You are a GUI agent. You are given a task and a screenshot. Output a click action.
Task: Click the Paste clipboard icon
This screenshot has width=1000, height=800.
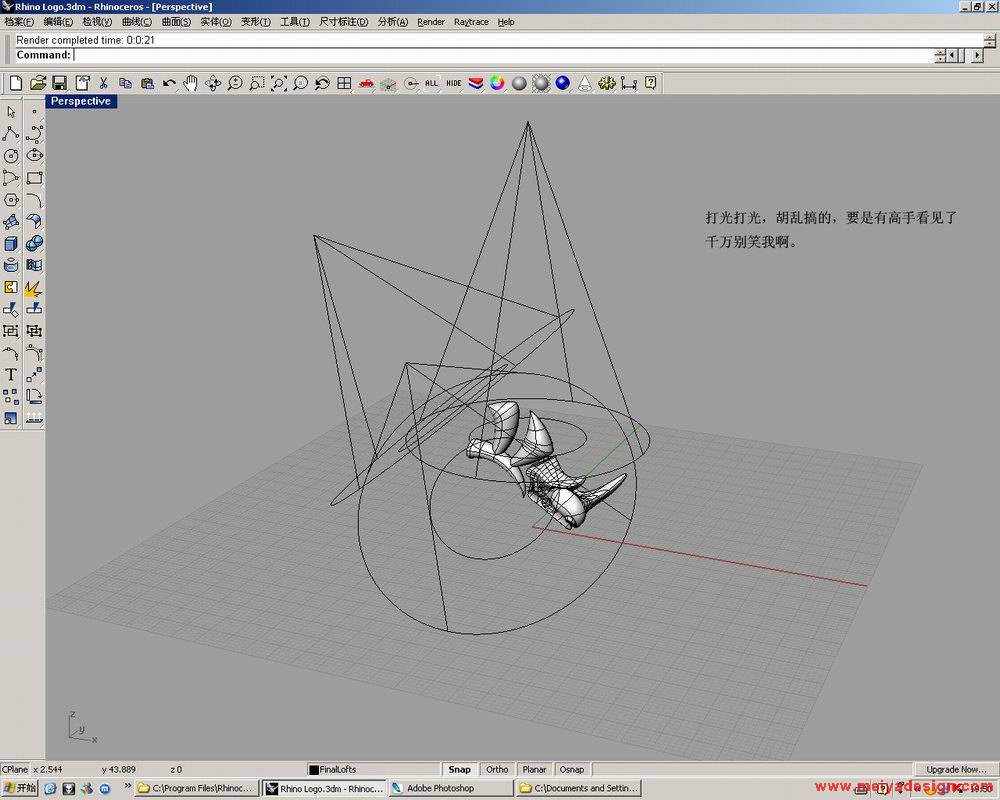click(147, 83)
